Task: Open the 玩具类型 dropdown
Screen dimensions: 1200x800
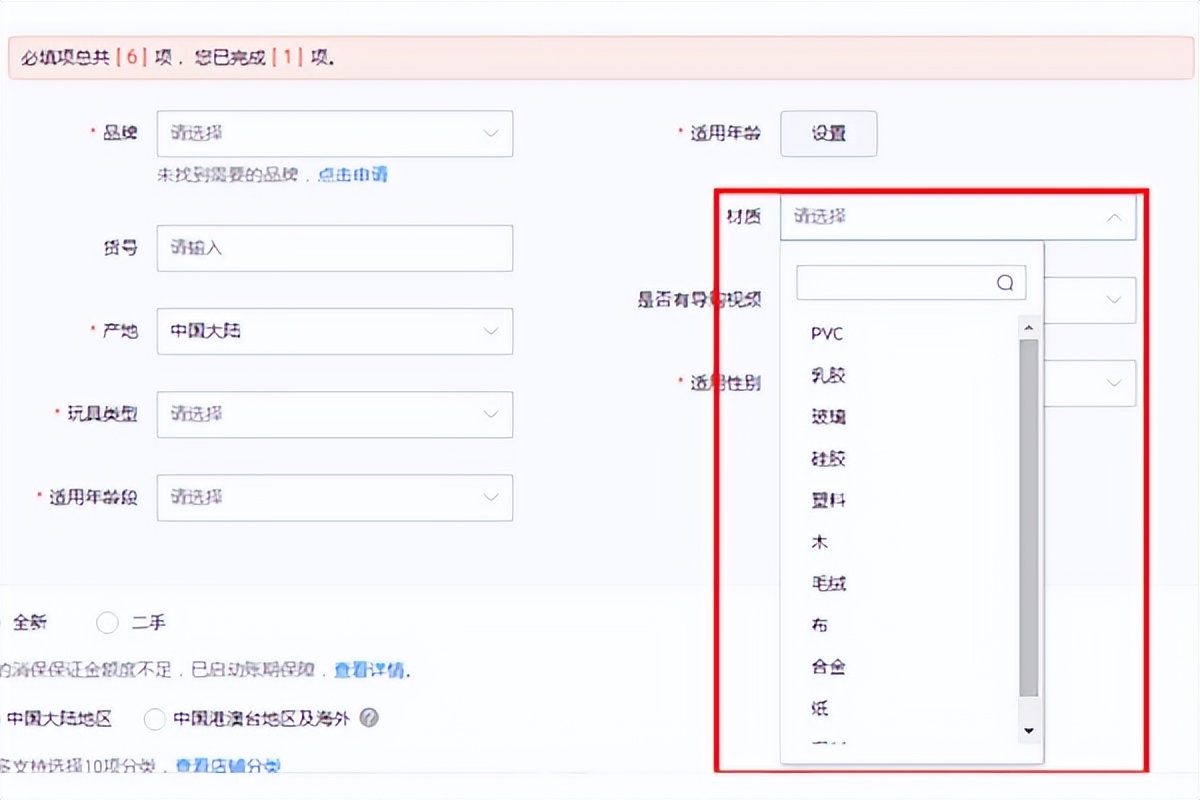Action: (x=335, y=414)
